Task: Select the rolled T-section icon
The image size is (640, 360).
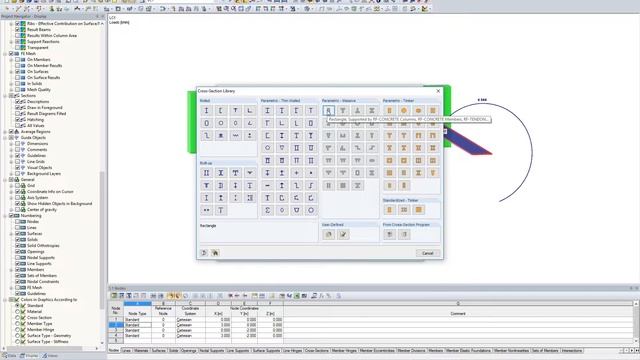Action: click(x=235, y=110)
